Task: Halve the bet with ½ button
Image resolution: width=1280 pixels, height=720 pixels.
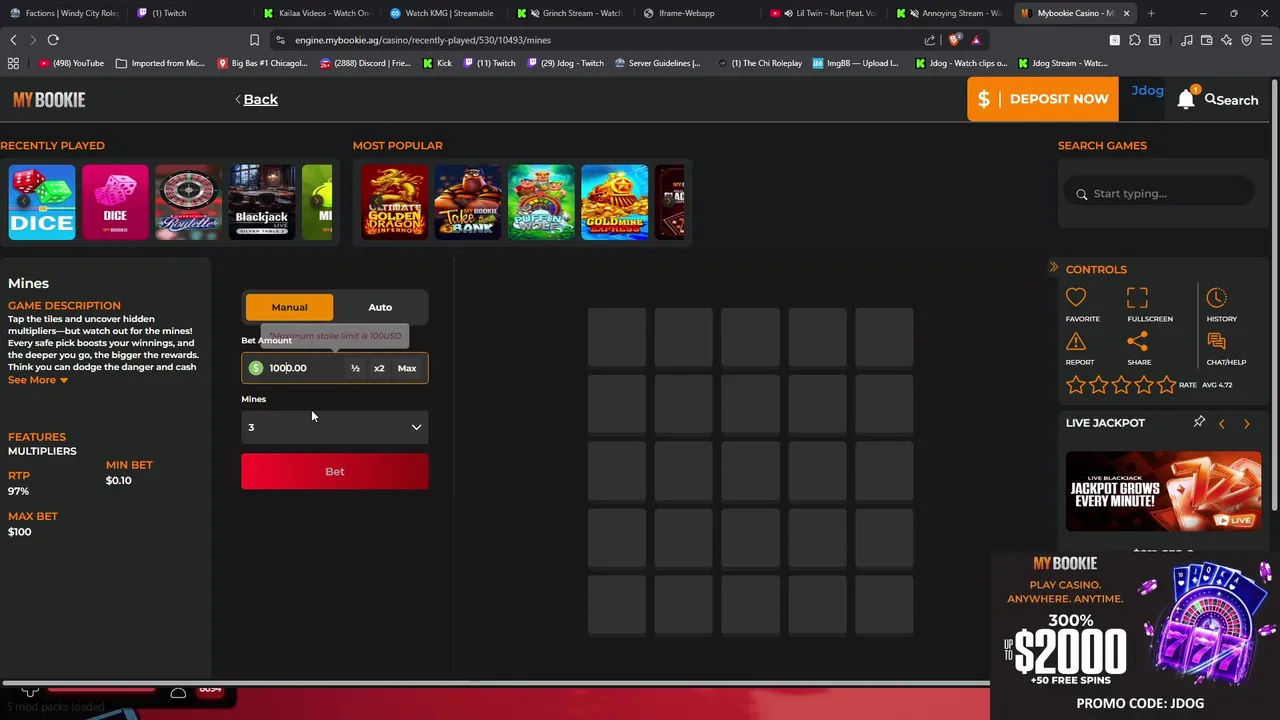Action: (x=355, y=368)
